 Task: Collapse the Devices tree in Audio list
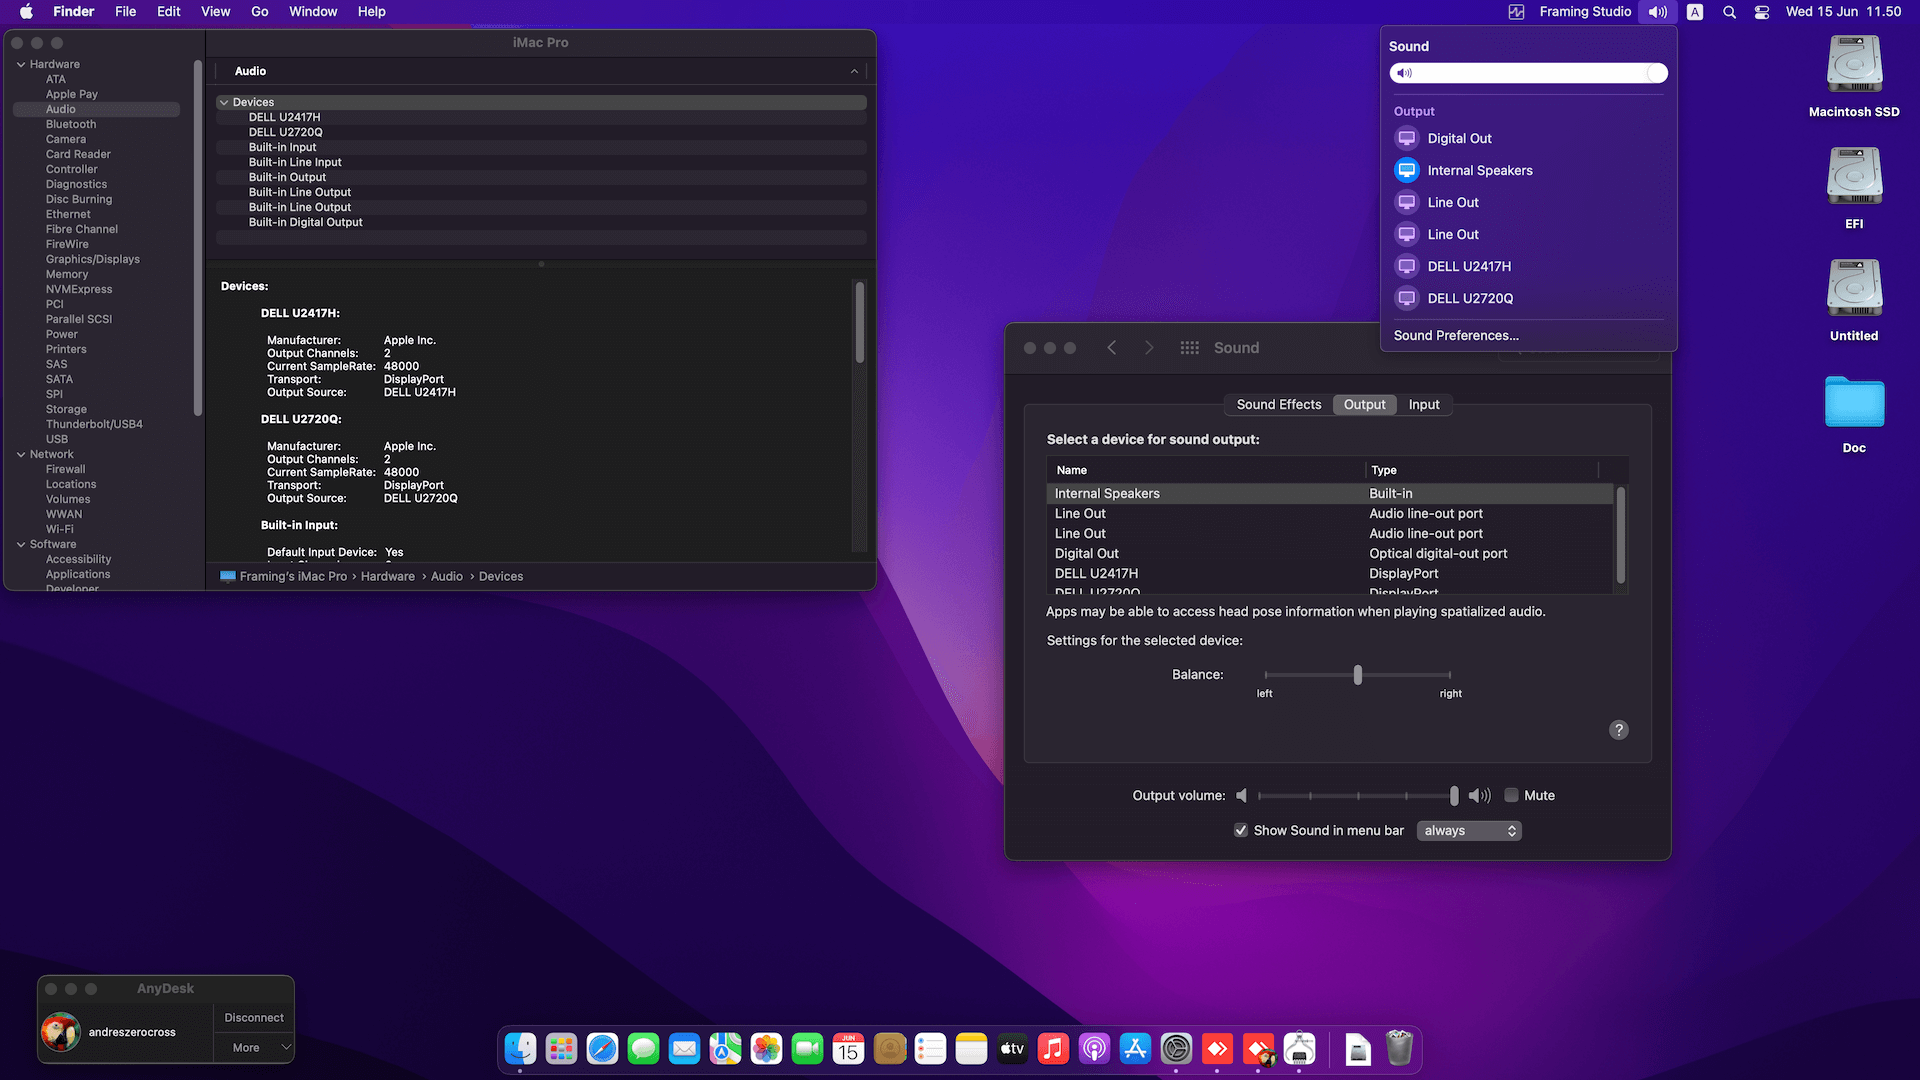point(224,103)
